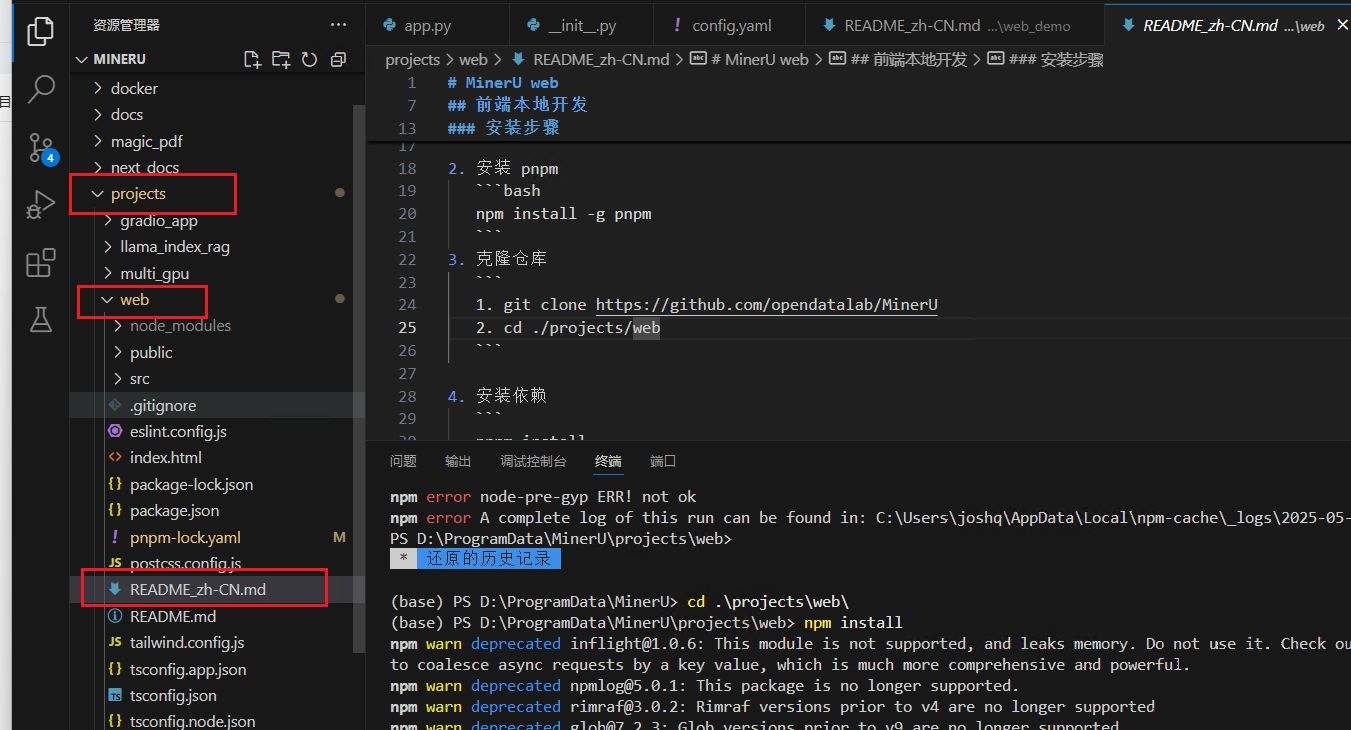Click the New Folder icon in explorer header
Screen dimensions: 1351x730
click(x=281, y=60)
